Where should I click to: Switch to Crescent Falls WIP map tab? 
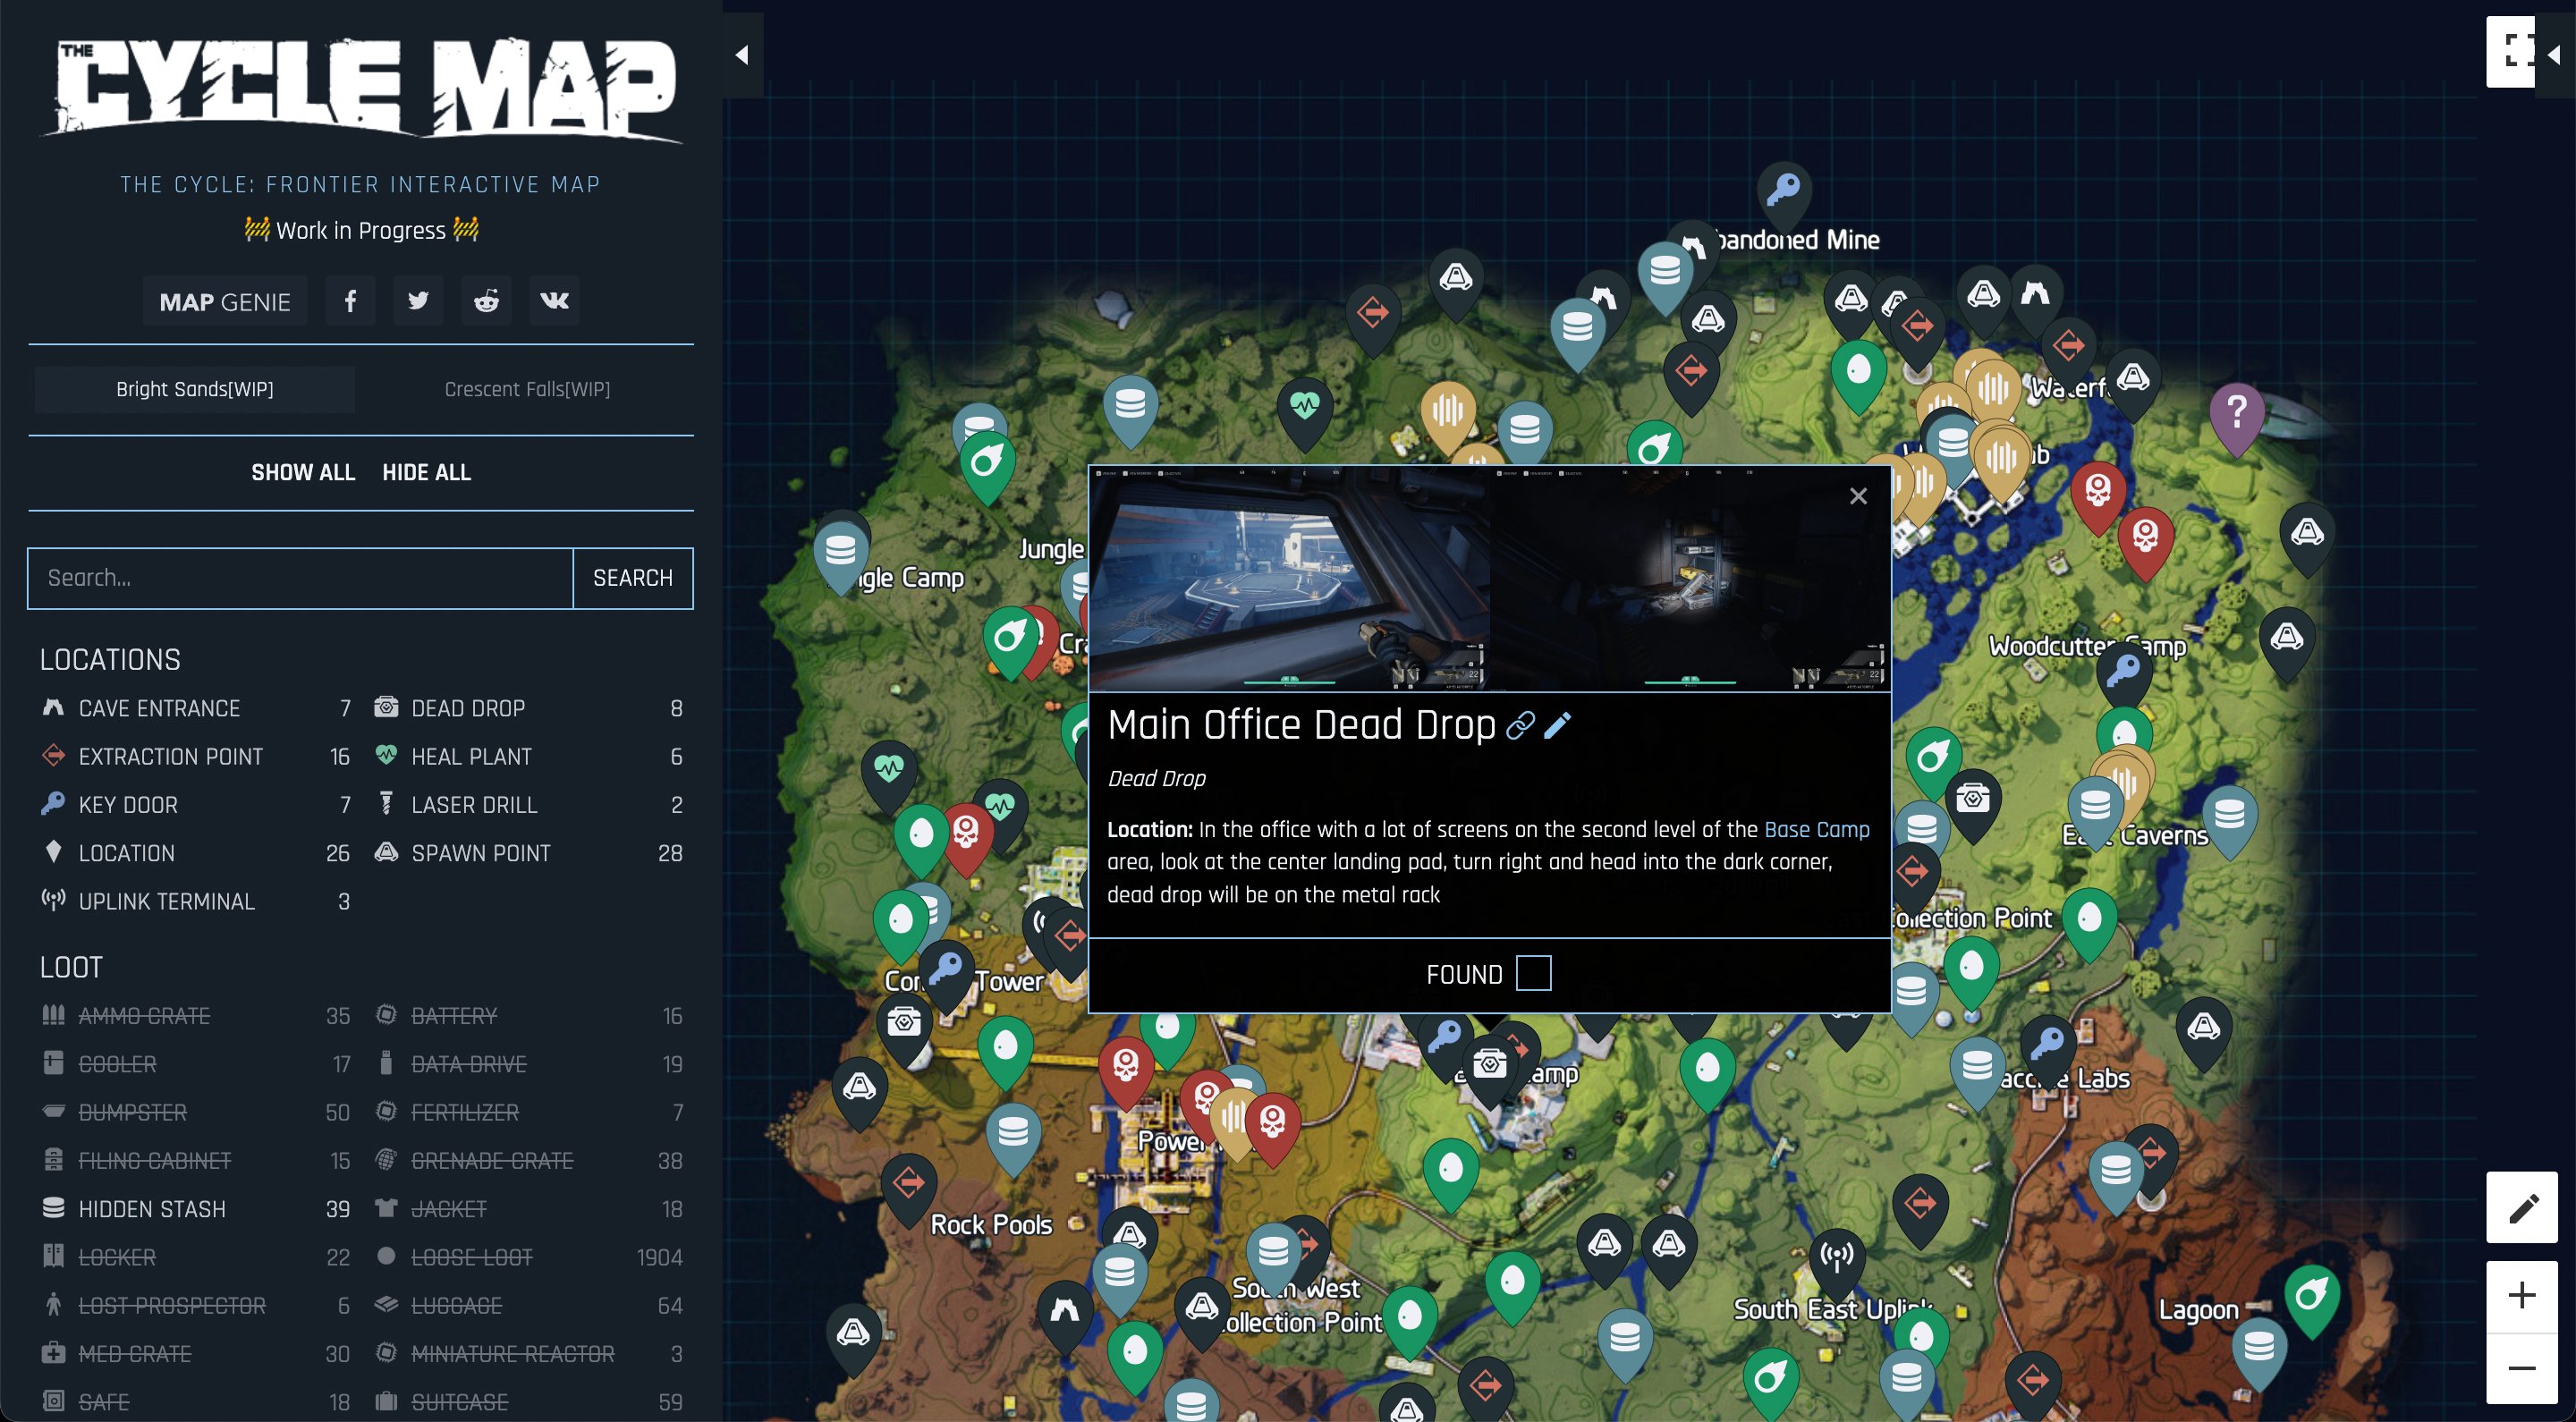525,389
